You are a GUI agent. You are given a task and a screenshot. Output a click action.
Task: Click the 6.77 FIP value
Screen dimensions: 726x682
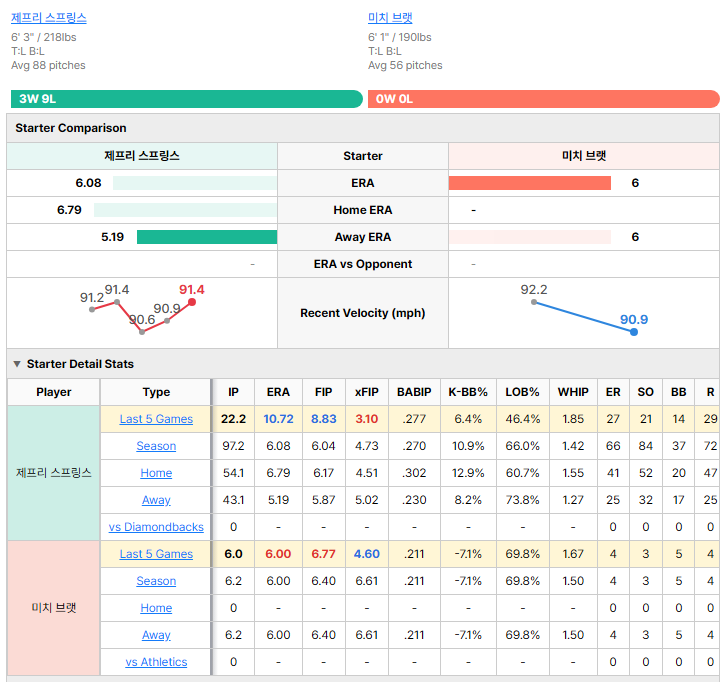(x=324, y=554)
